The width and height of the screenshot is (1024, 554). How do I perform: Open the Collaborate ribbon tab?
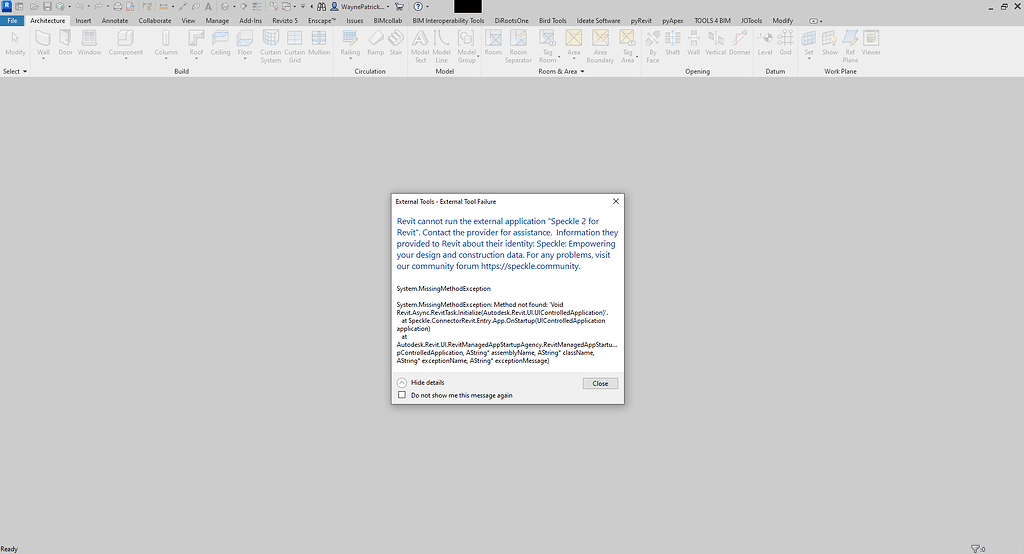(x=155, y=20)
